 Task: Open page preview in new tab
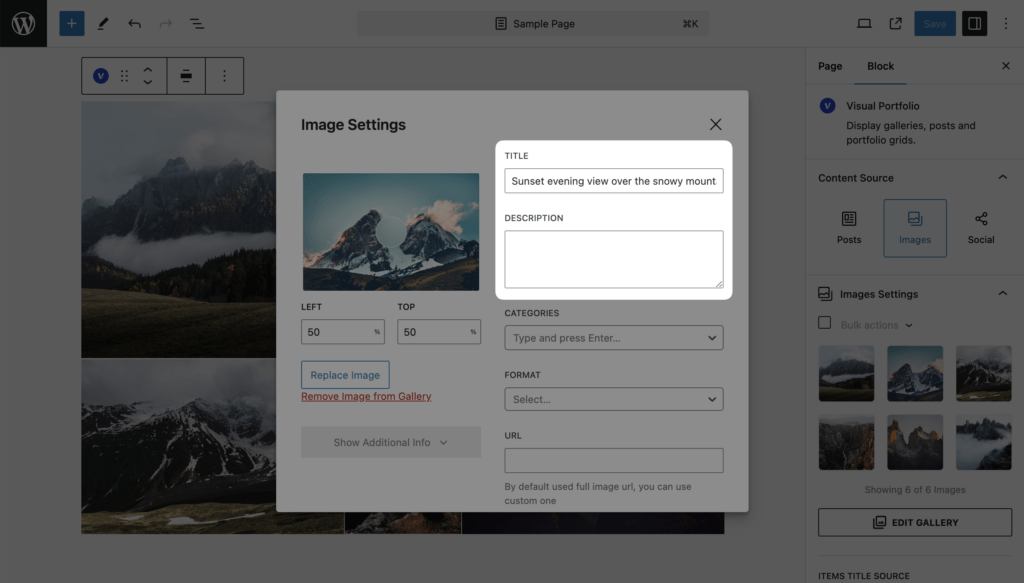click(x=895, y=24)
